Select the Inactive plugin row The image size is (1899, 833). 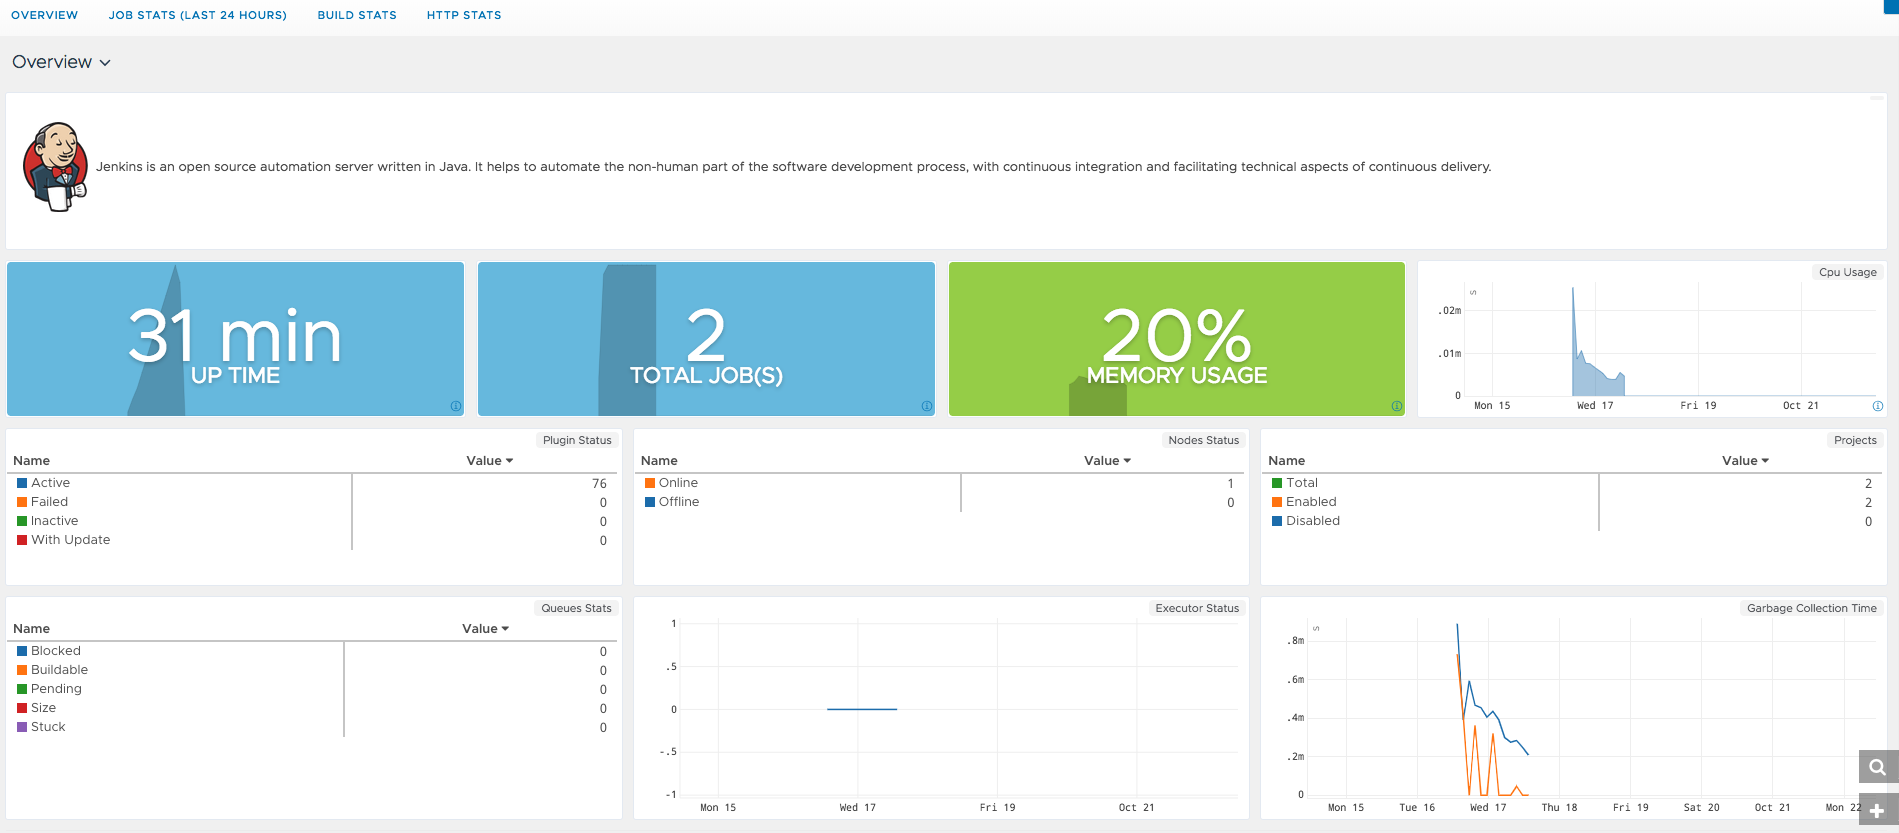coord(313,521)
